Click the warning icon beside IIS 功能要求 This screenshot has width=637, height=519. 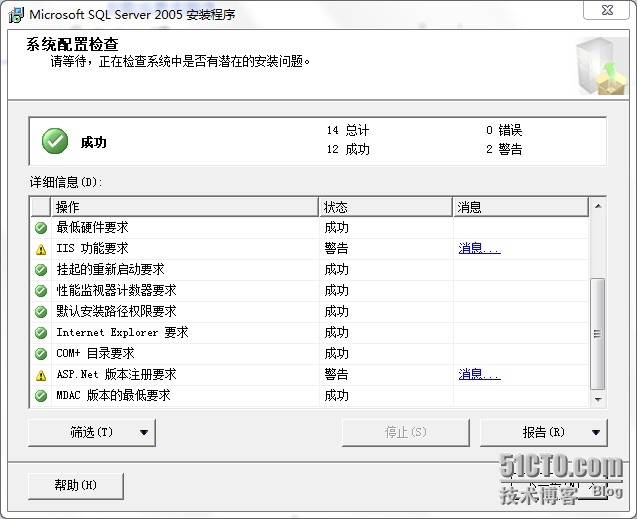41,249
